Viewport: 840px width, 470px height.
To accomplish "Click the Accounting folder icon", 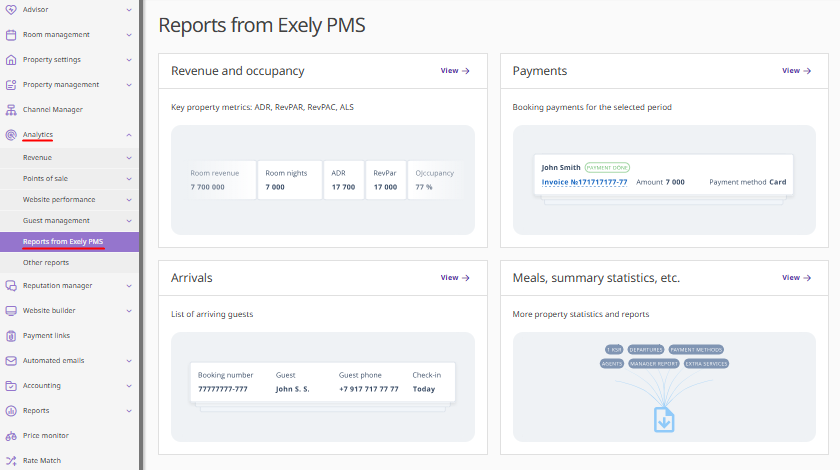I will pos(11,386).
